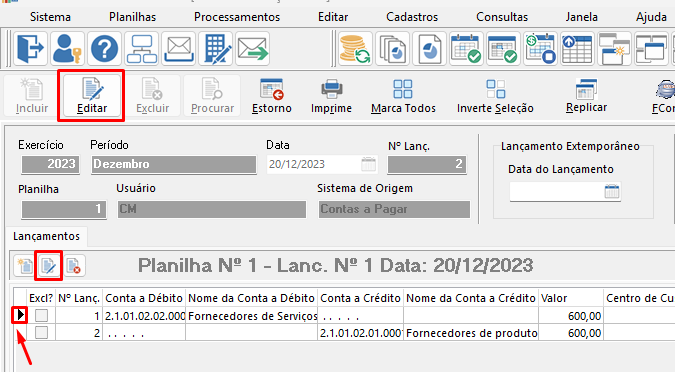Open the Consultas menu
Viewport: 675px width, 372px height.
pyautogui.click(x=502, y=17)
